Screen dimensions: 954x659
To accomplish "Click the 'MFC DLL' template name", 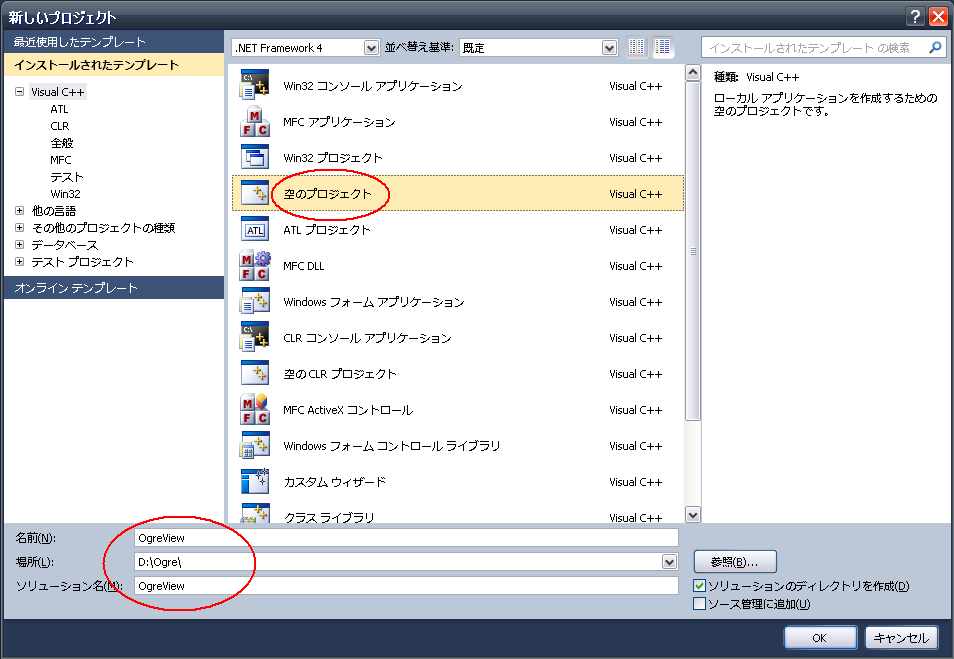I will pos(304,266).
